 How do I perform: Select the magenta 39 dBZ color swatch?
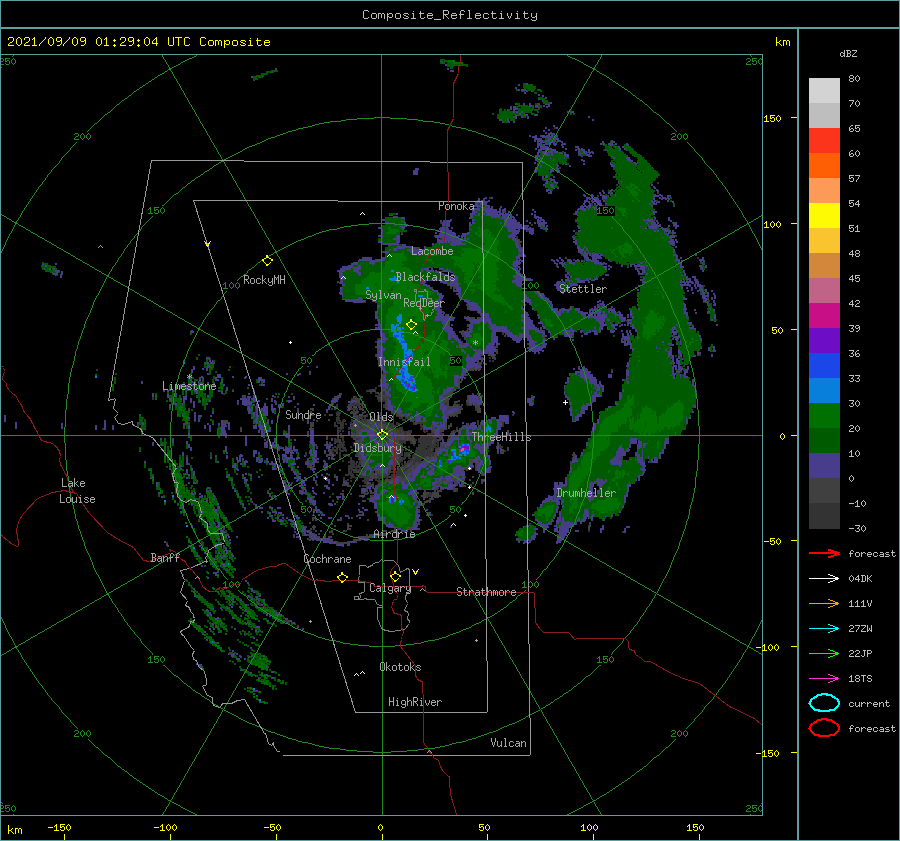[824, 316]
